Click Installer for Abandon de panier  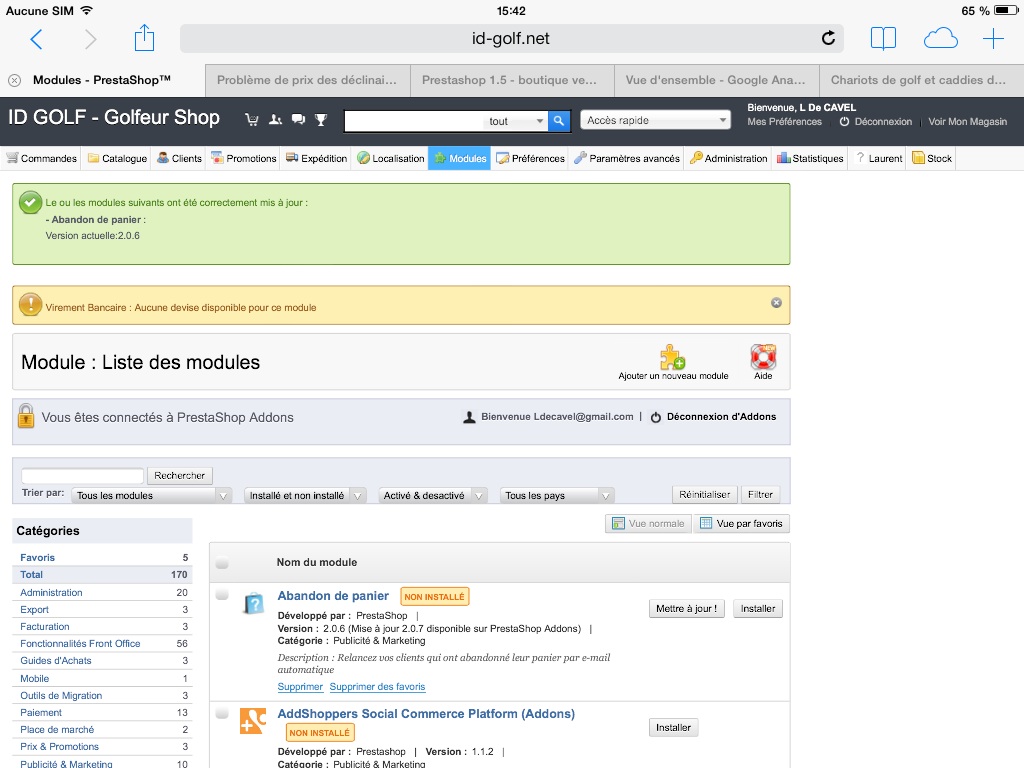coord(758,609)
